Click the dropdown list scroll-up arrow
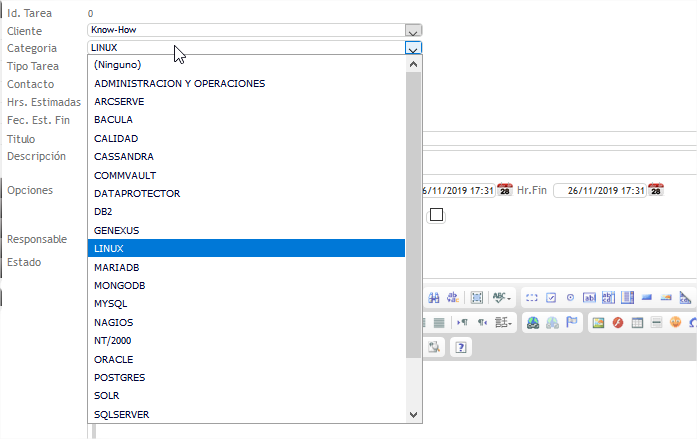 413,64
